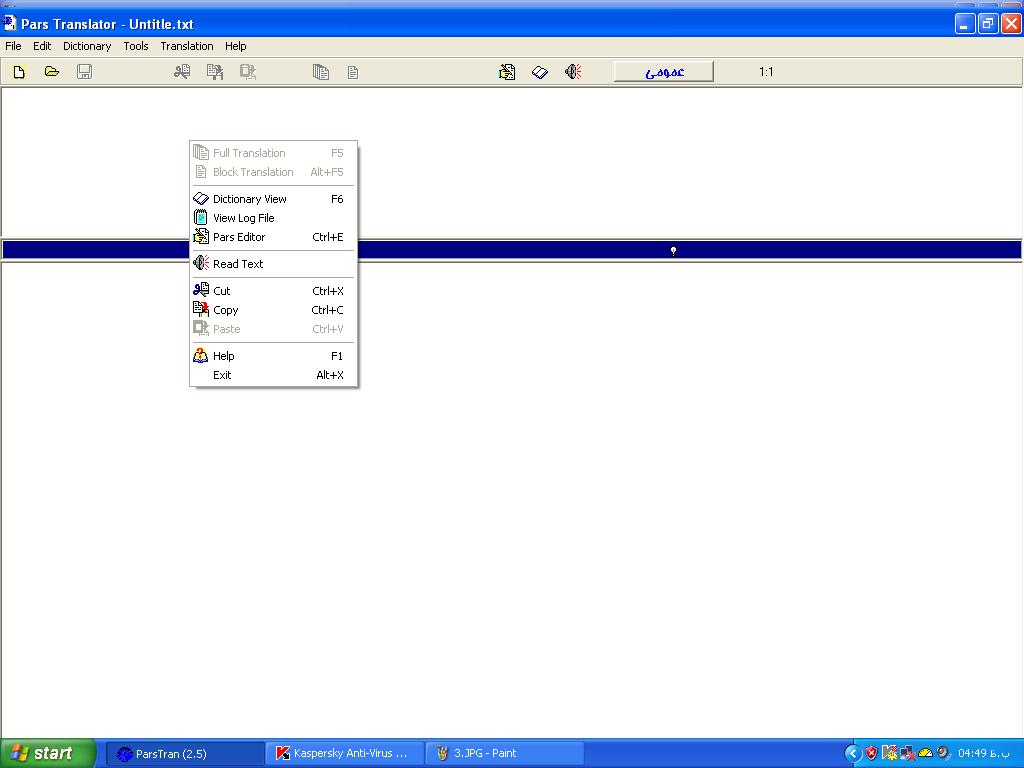Choose Pars Editor in context menu
The height and width of the screenshot is (768, 1024).
coord(273,237)
